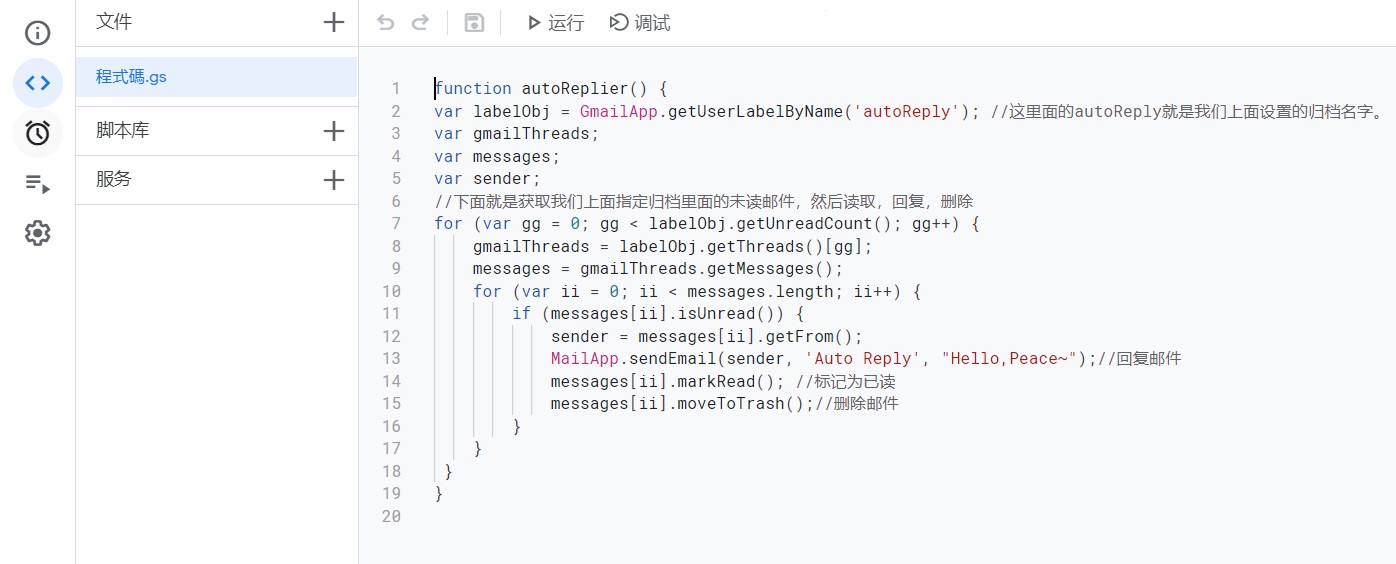This screenshot has height=564, width=1396.
Task: Open the Overview info icon in sidebar
Action: (x=38, y=33)
